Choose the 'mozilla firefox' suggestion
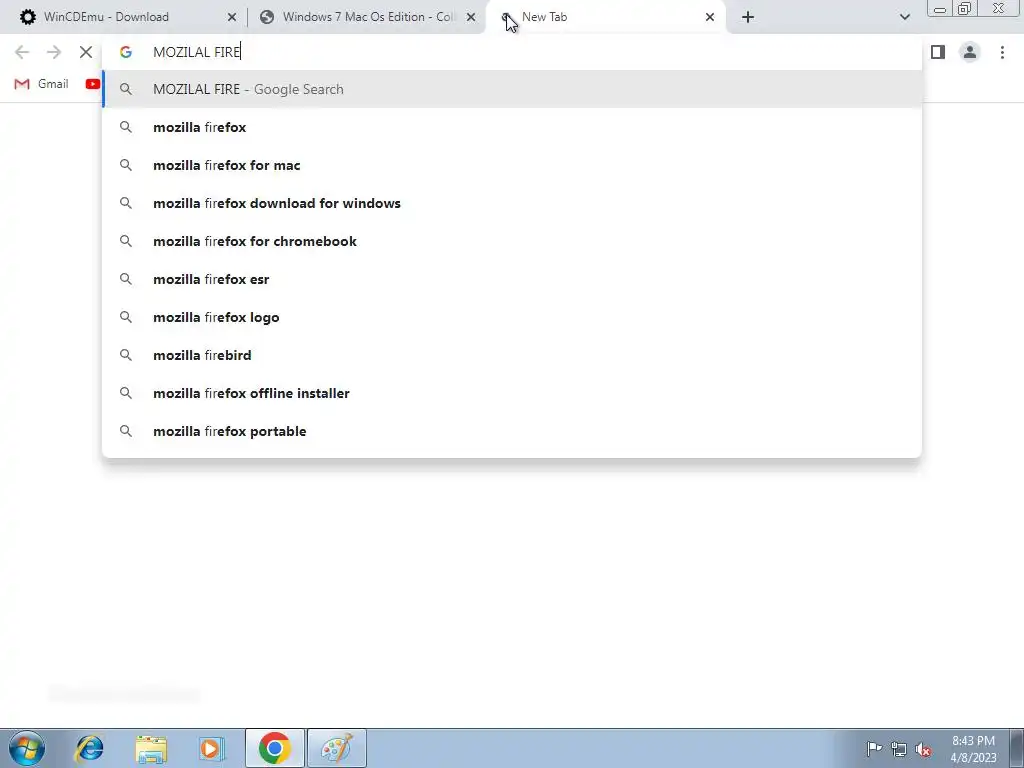Image resolution: width=1024 pixels, height=768 pixels. click(x=512, y=127)
